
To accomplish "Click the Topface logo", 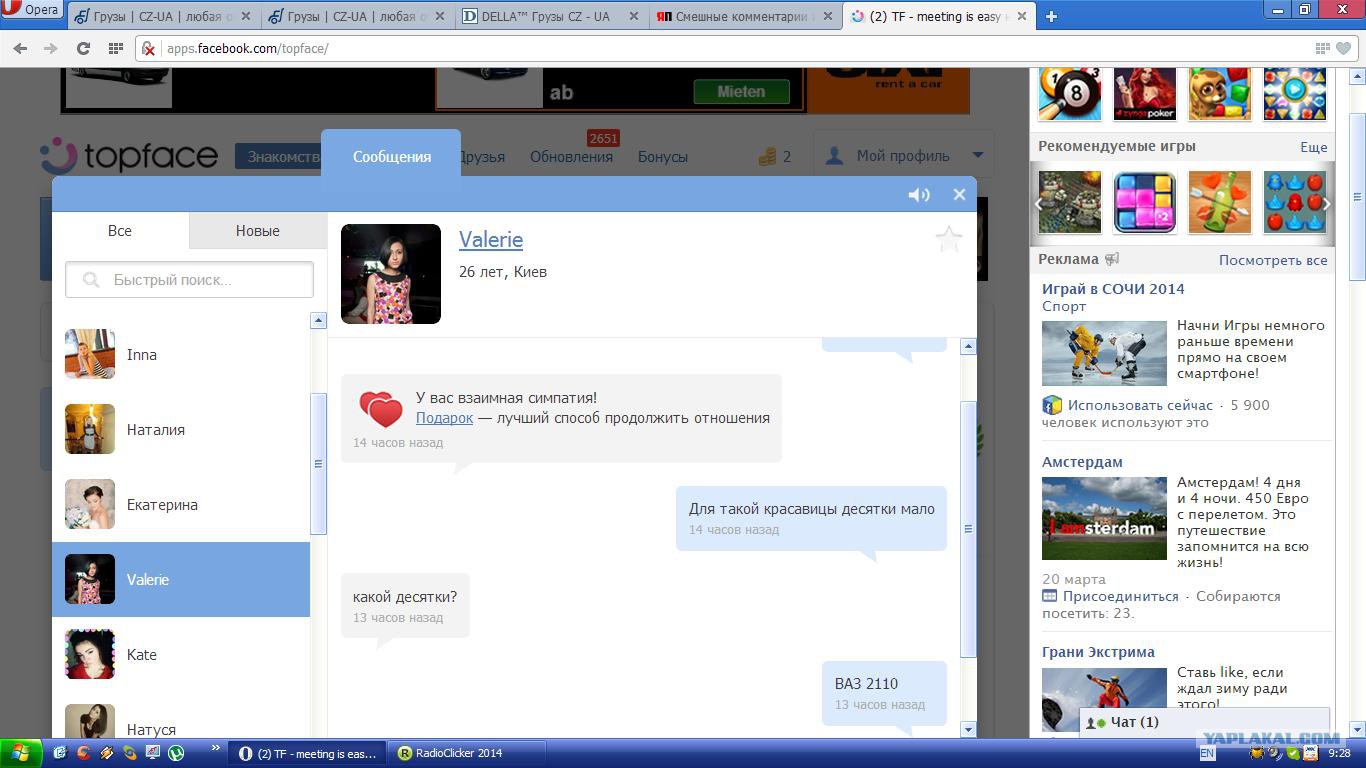I will coord(129,156).
